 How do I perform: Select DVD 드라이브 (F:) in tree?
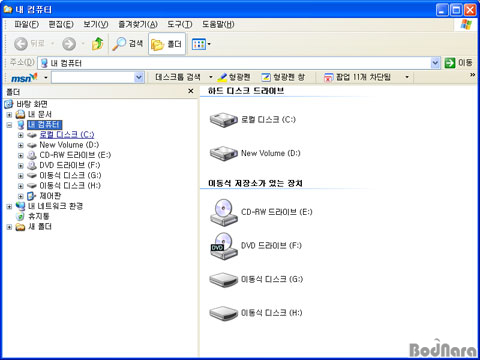pos(70,165)
